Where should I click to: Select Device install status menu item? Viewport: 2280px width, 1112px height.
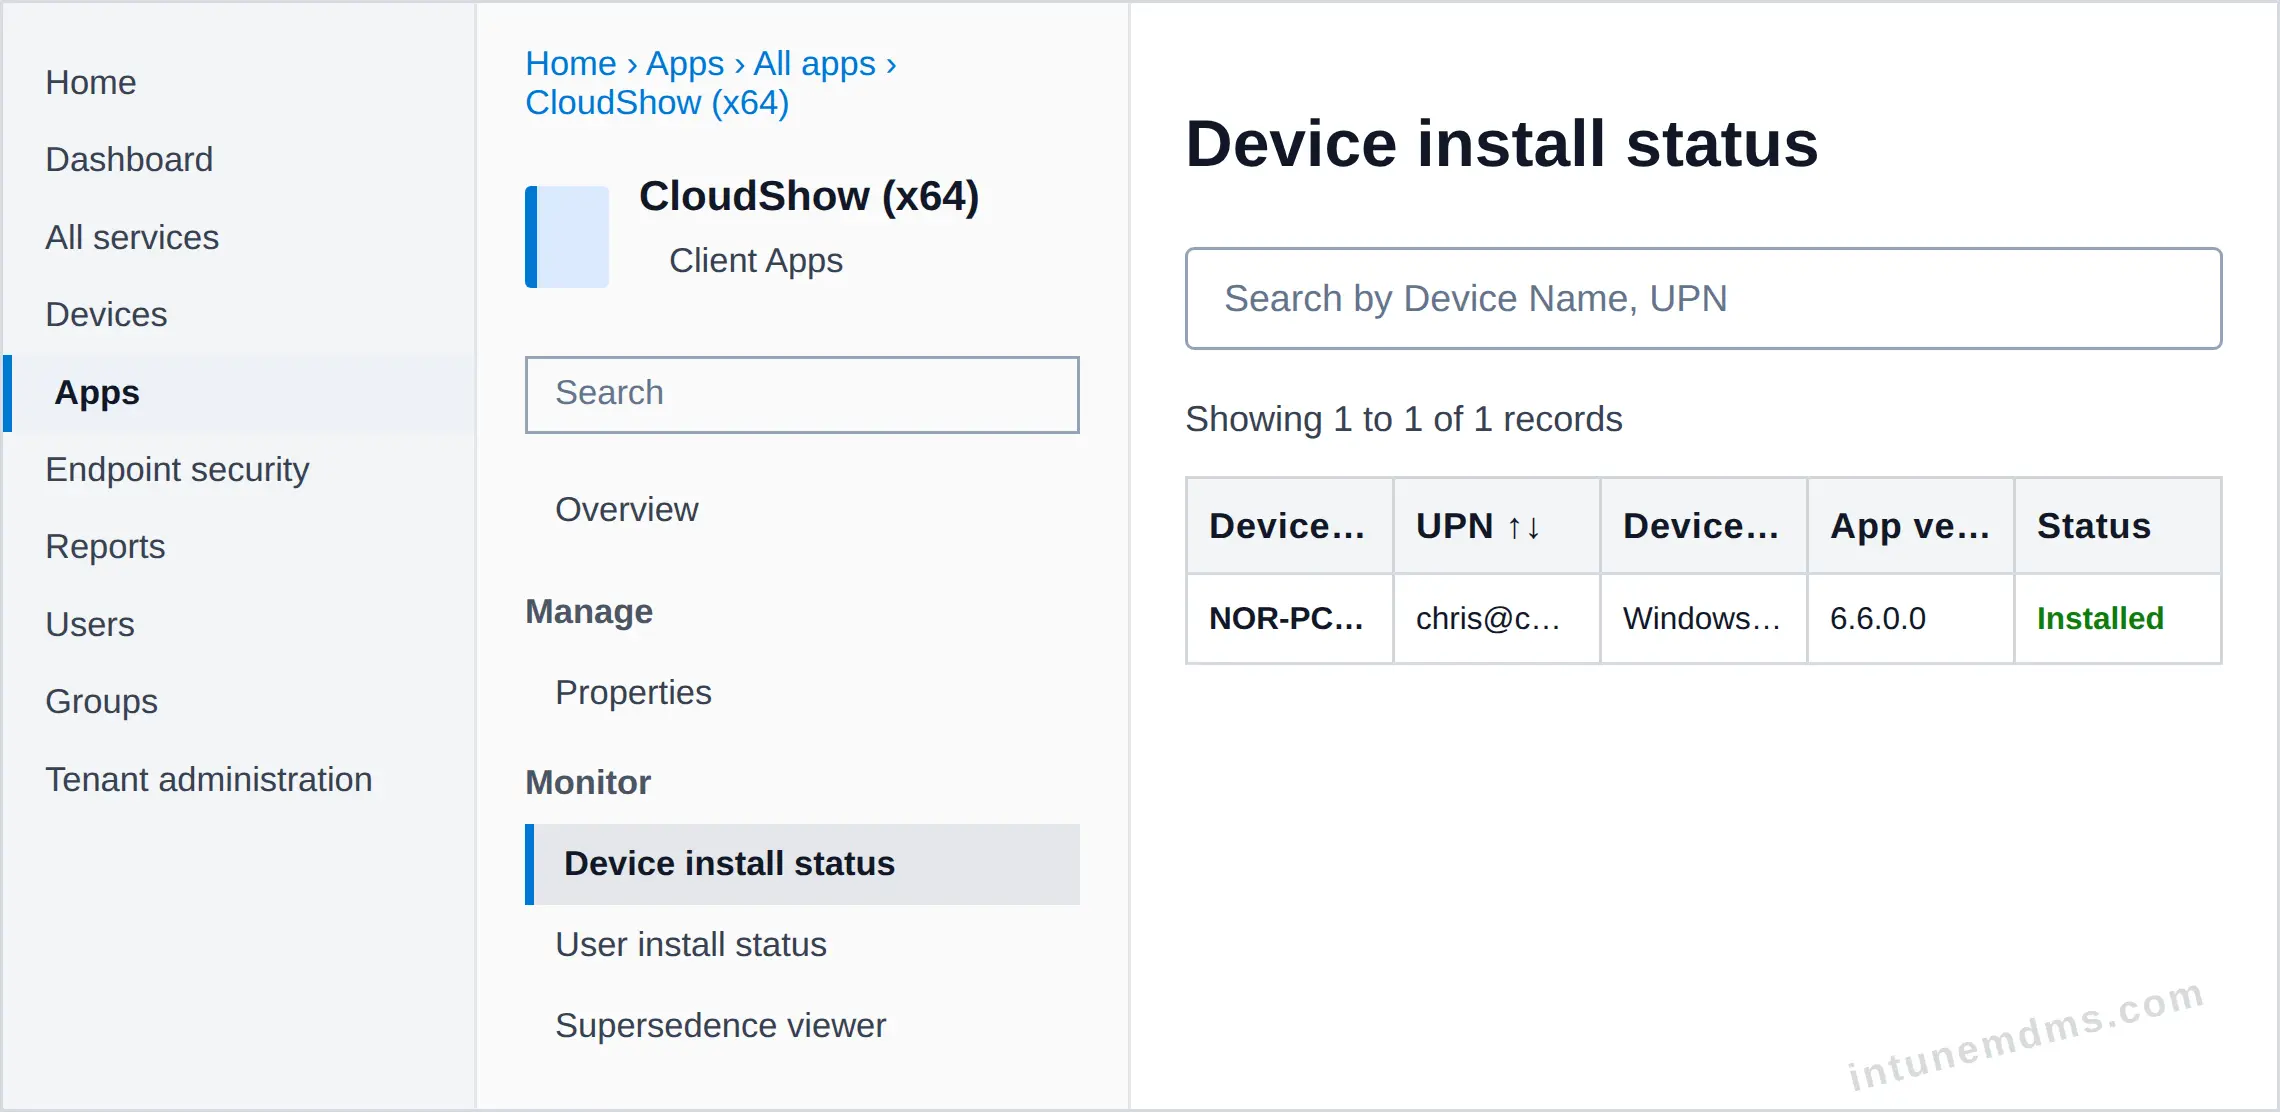[x=802, y=864]
